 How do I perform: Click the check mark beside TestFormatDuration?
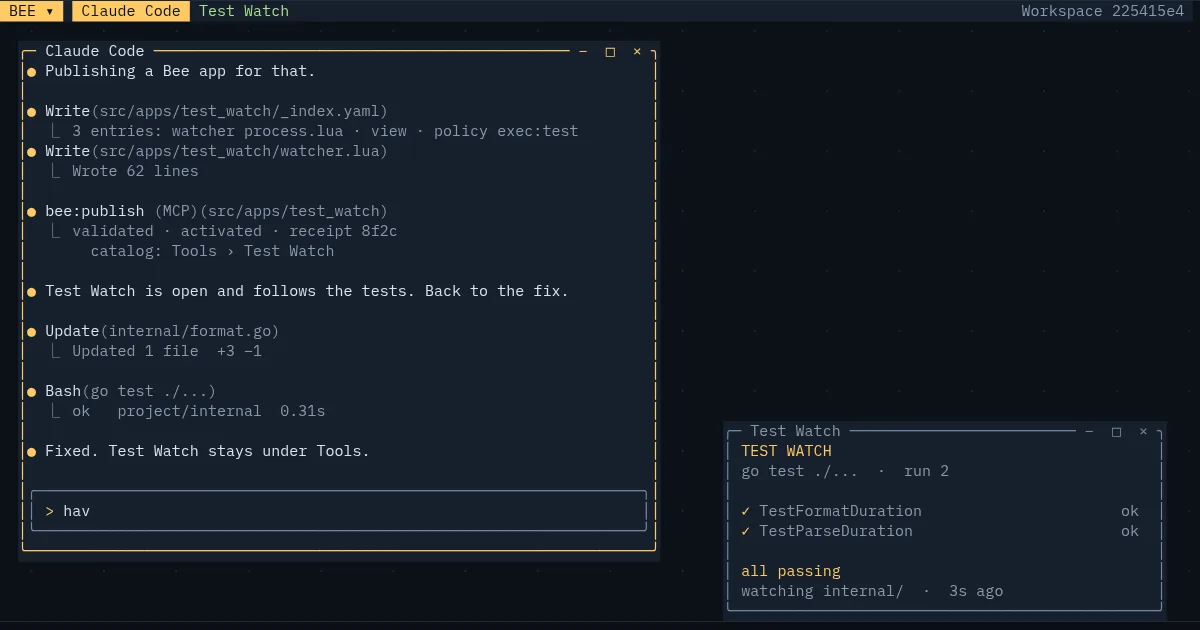tap(746, 511)
